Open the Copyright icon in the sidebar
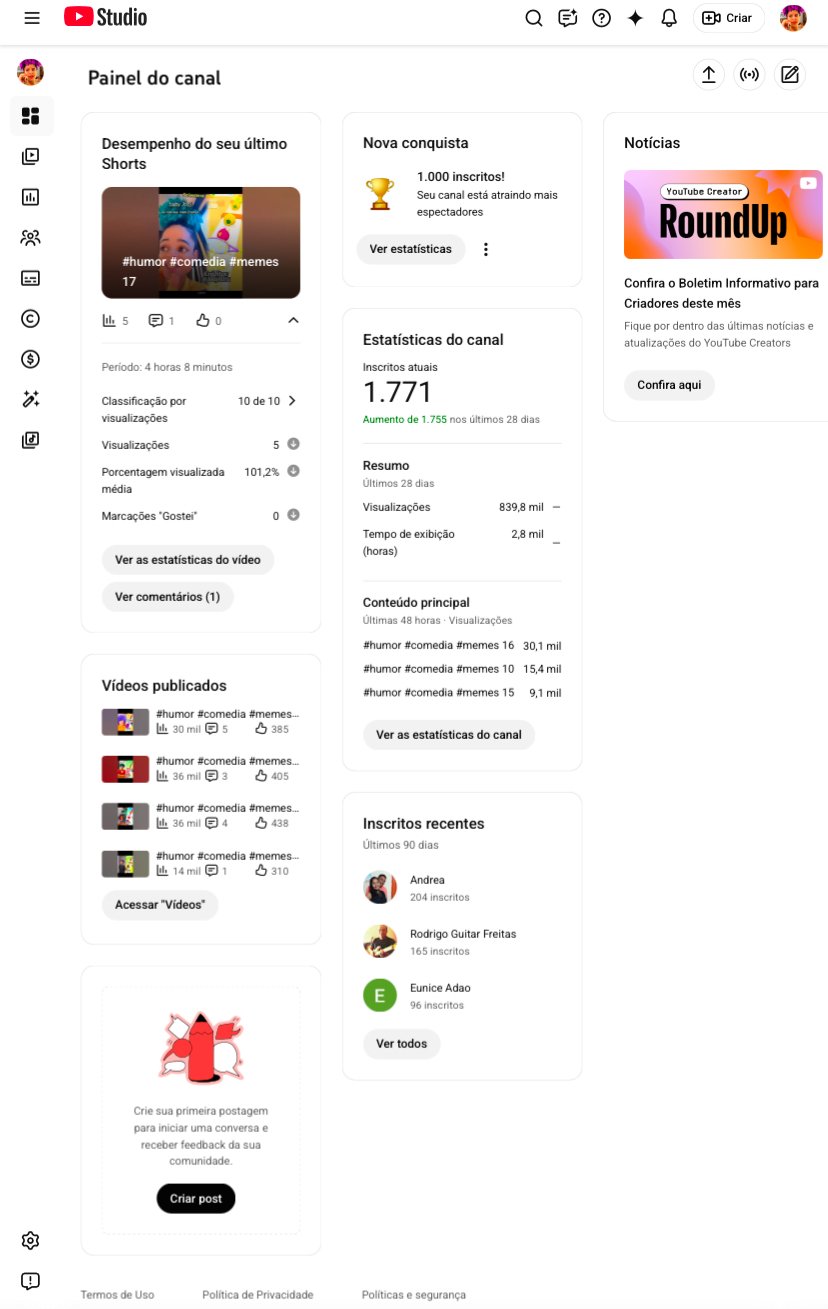828x1309 pixels. click(30, 318)
